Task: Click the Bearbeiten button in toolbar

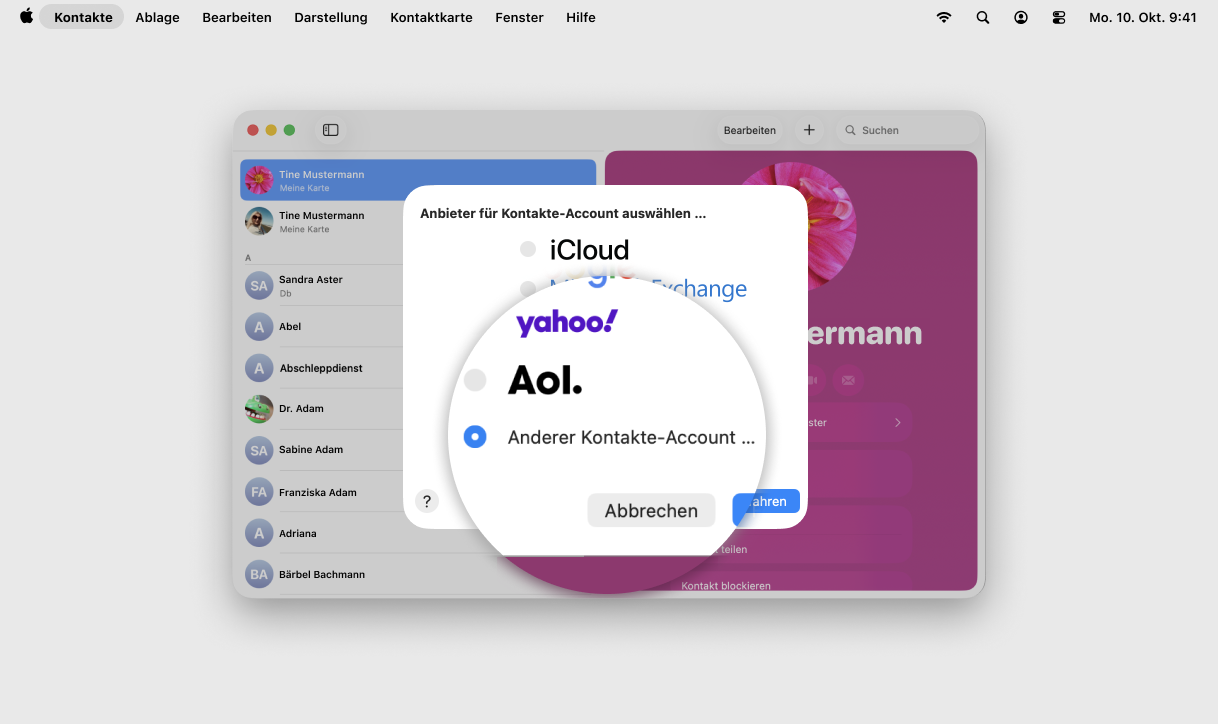Action: [750, 130]
